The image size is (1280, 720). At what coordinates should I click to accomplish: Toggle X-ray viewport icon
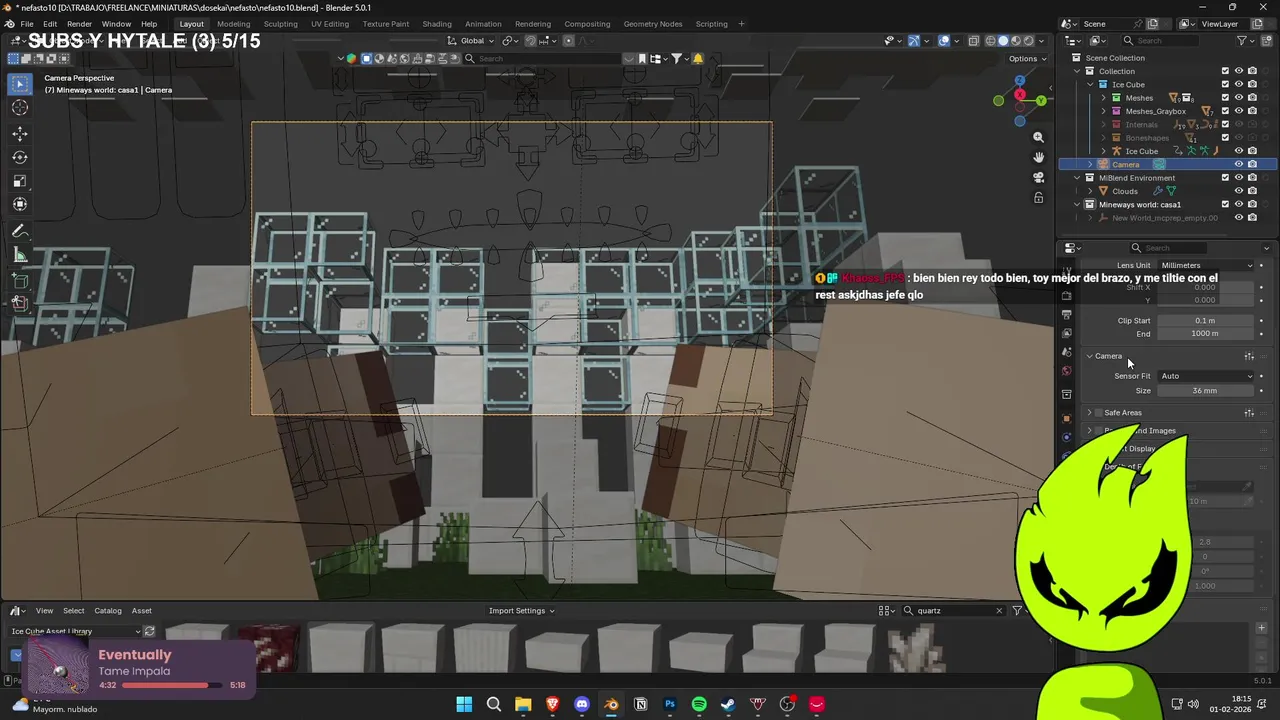pos(973,41)
